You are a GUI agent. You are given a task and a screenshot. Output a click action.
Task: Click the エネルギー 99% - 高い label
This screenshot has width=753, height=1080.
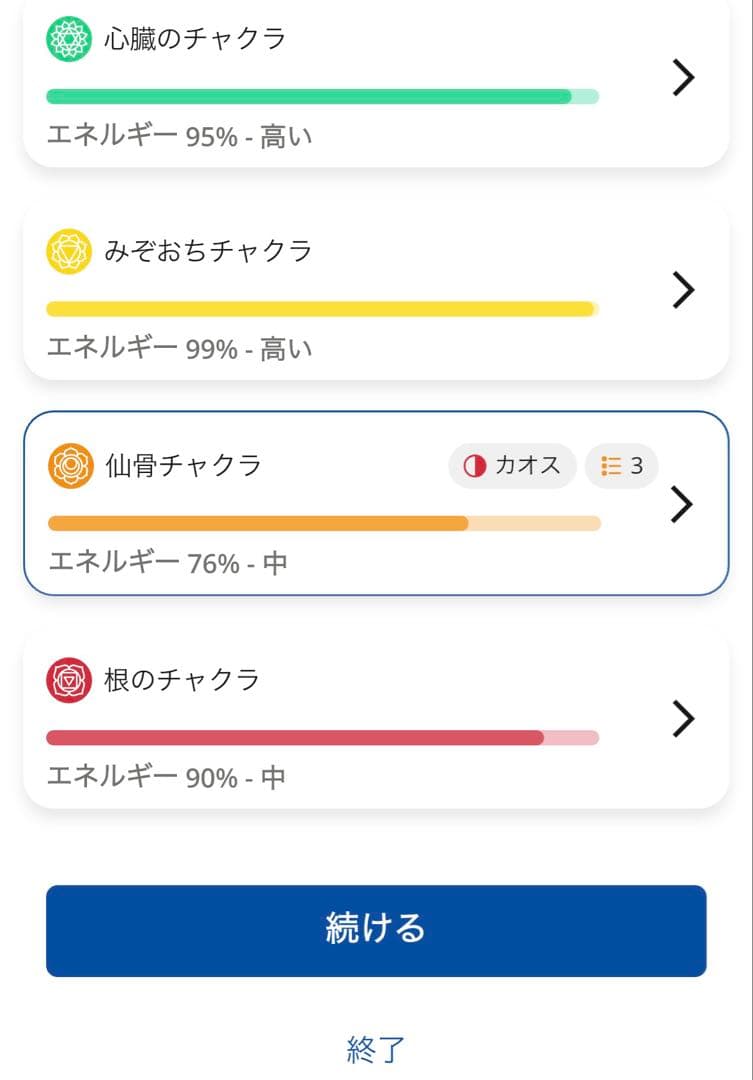point(180,348)
